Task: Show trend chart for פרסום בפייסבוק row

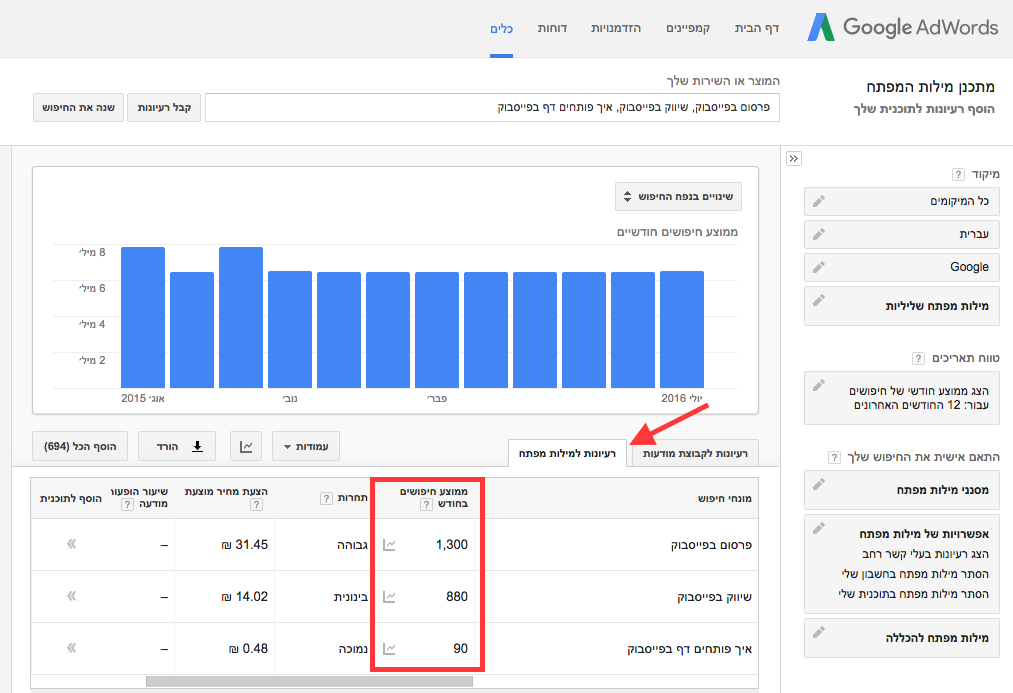Action: click(x=389, y=545)
